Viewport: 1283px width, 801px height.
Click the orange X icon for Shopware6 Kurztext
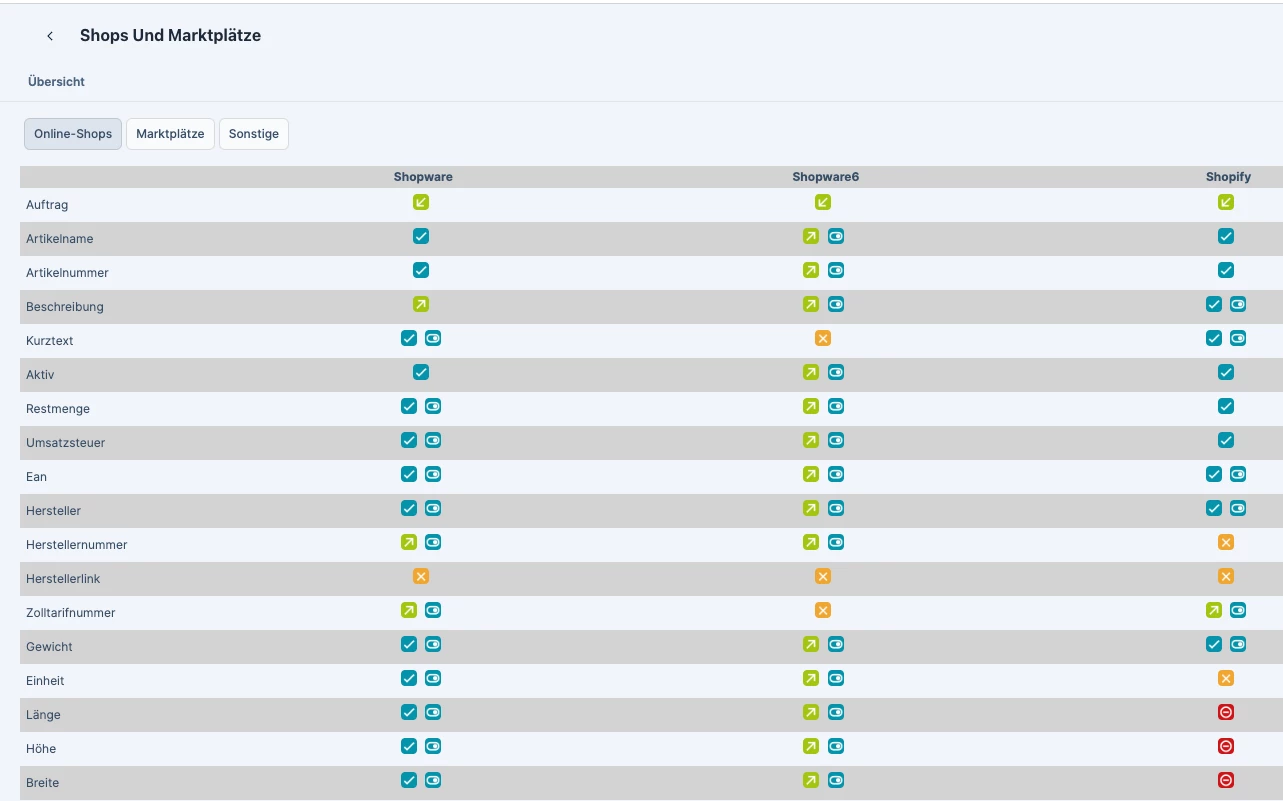tap(823, 339)
